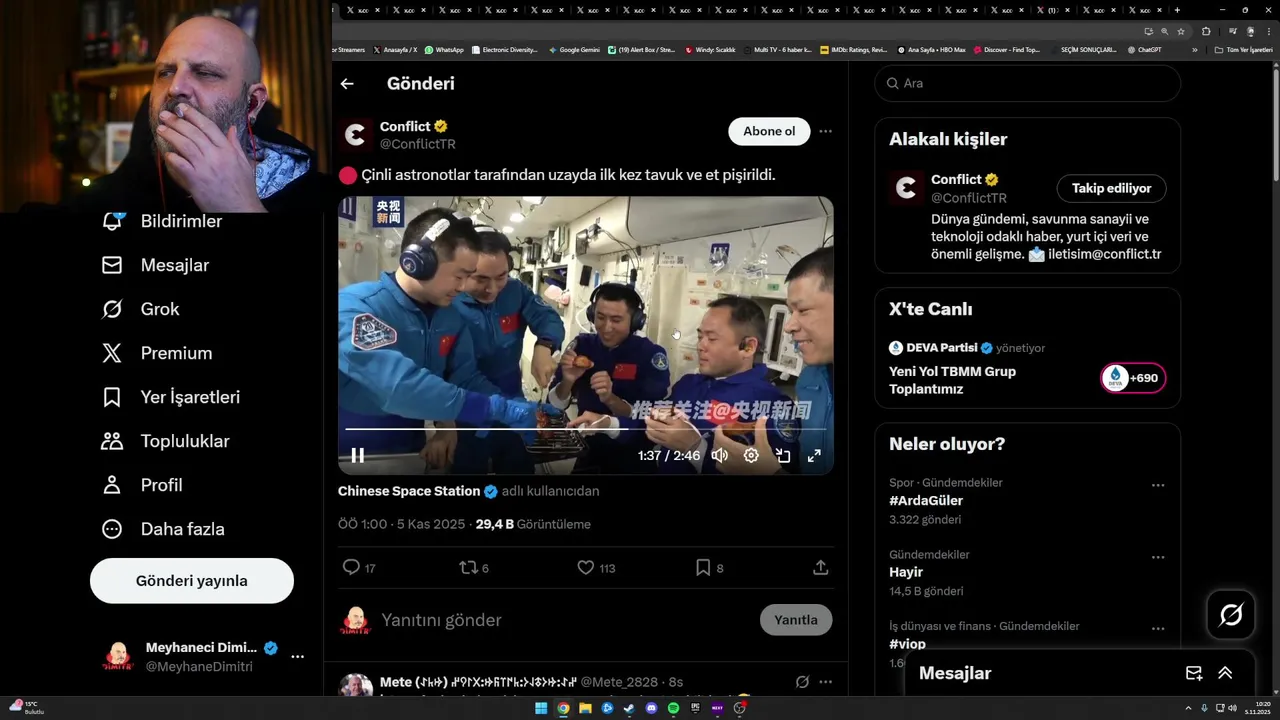
Task: Mute the video with the speaker icon
Action: click(x=719, y=456)
